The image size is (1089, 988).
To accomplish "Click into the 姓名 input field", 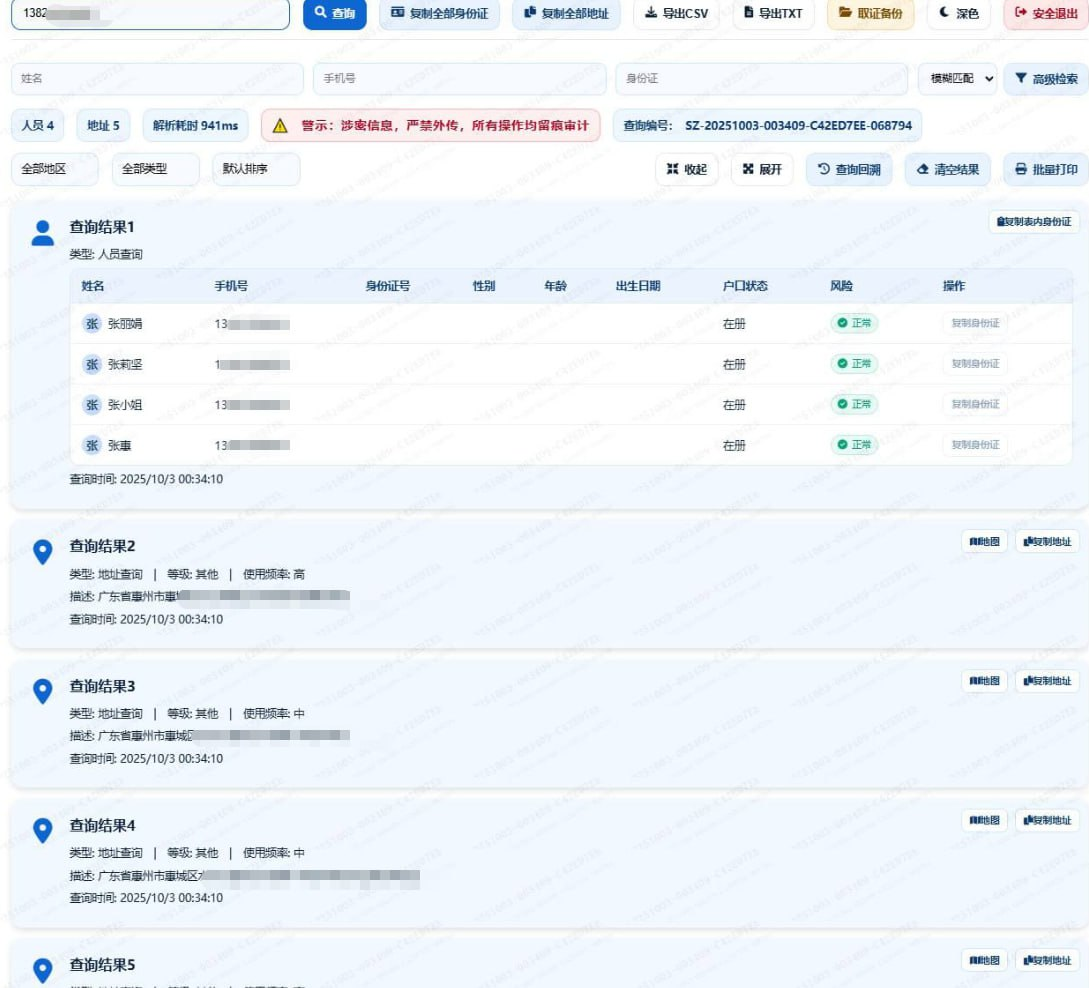I will point(156,78).
